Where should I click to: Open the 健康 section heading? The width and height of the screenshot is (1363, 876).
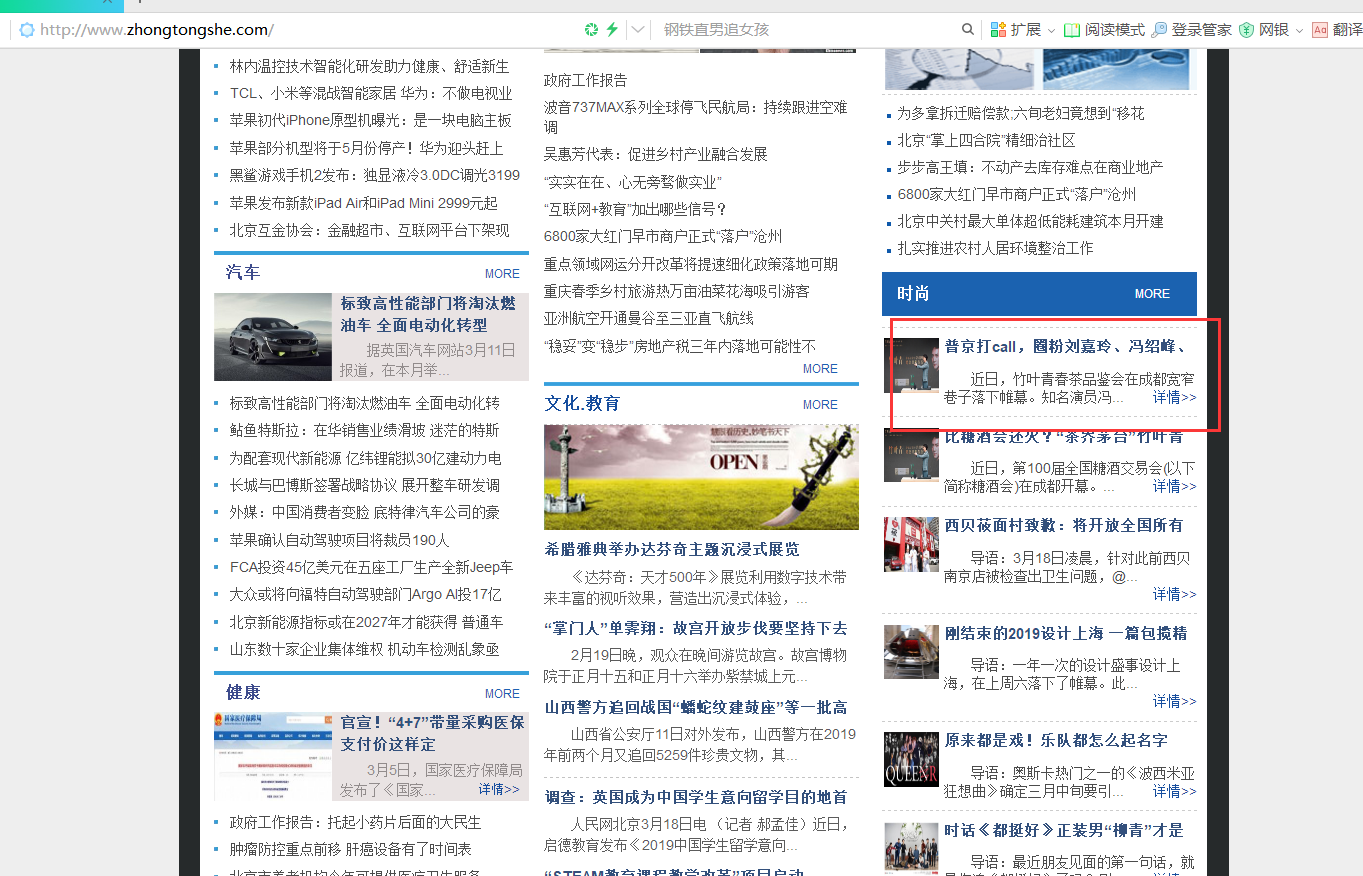[243, 692]
